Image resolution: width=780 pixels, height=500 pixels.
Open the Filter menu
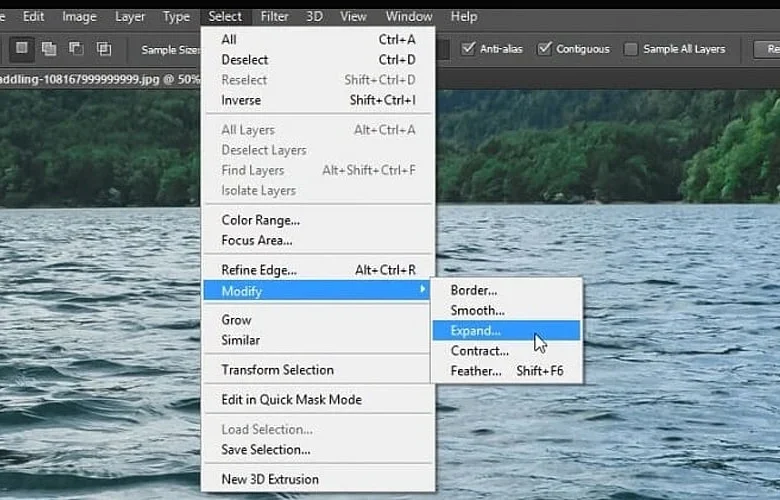(x=275, y=17)
